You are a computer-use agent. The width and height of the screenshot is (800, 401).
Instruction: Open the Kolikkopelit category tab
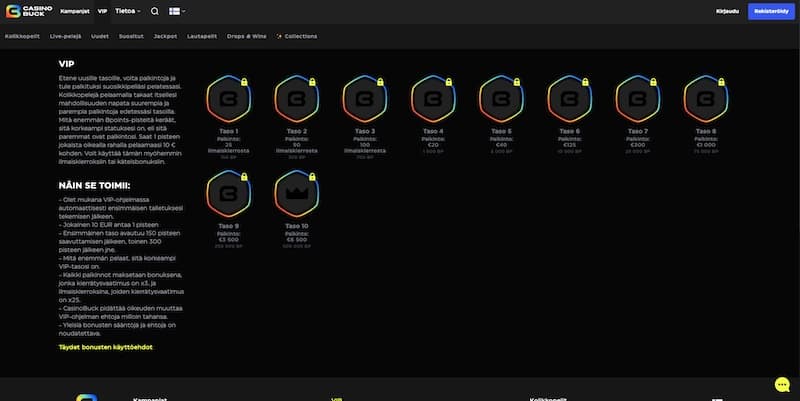pyautogui.click(x=22, y=36)
